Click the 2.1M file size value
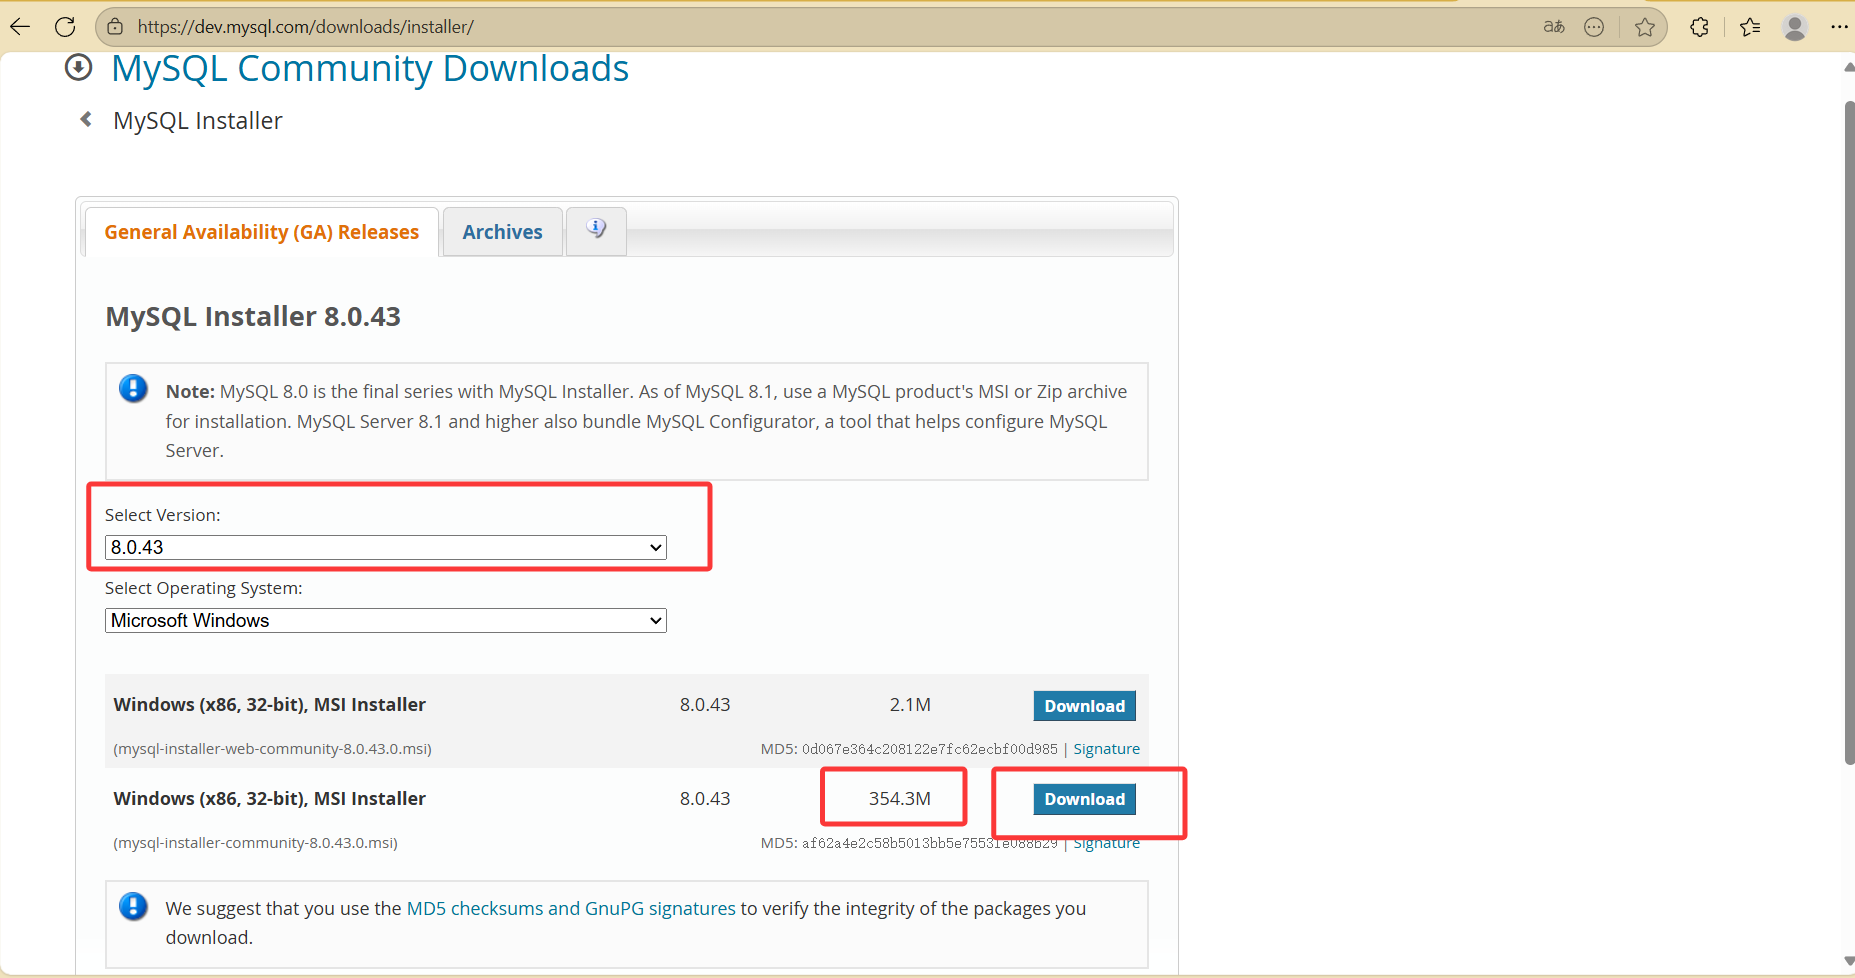The width and height of the screenshot is (1855, 978). tap(910, 705)
